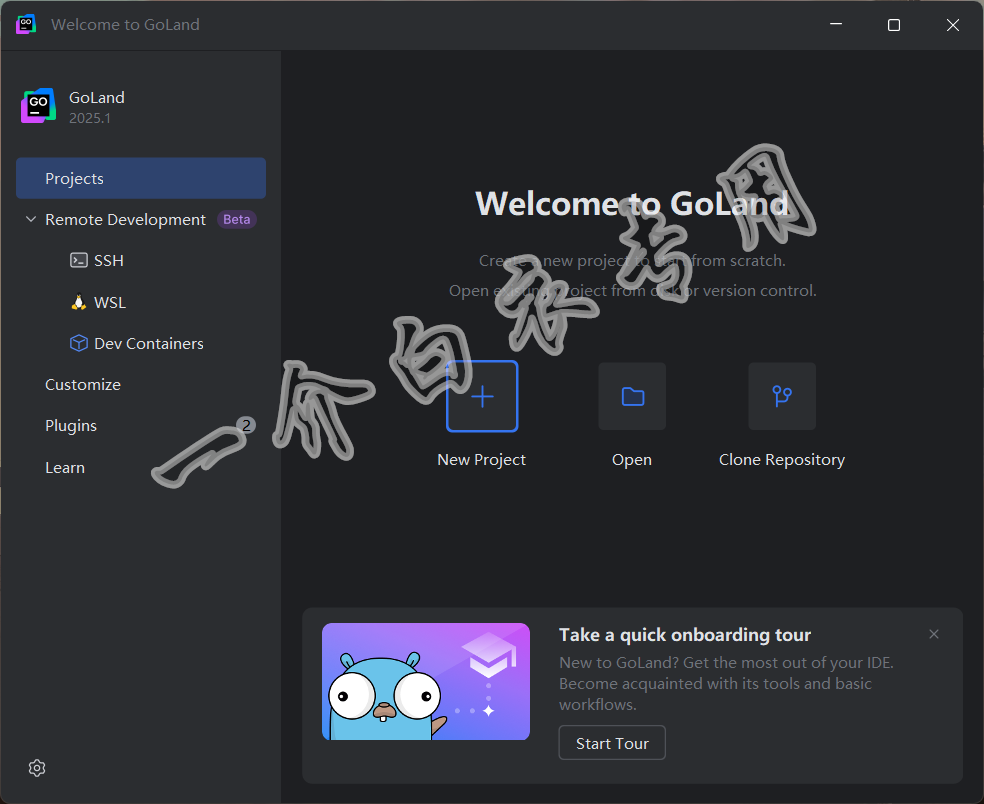Select the Projects tab

(x=141, y=178)
